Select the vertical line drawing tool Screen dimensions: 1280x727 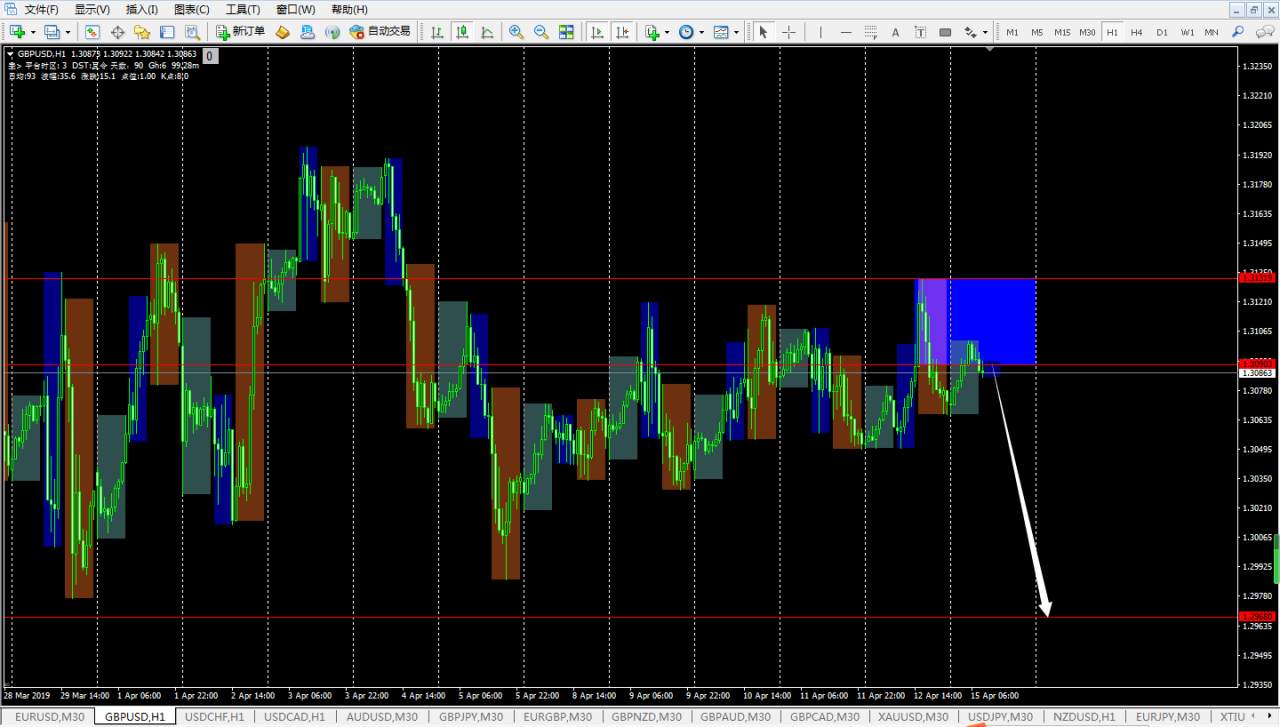[821, 32]
